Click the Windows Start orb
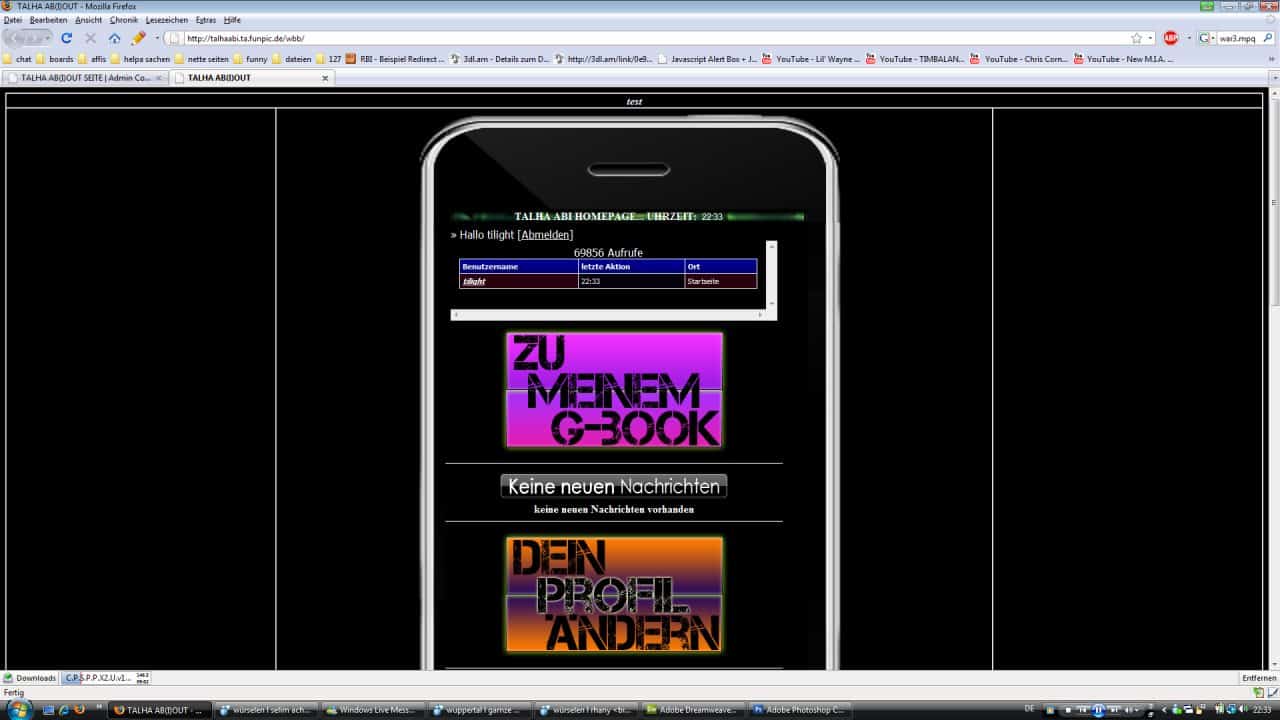 pos(19,710)
